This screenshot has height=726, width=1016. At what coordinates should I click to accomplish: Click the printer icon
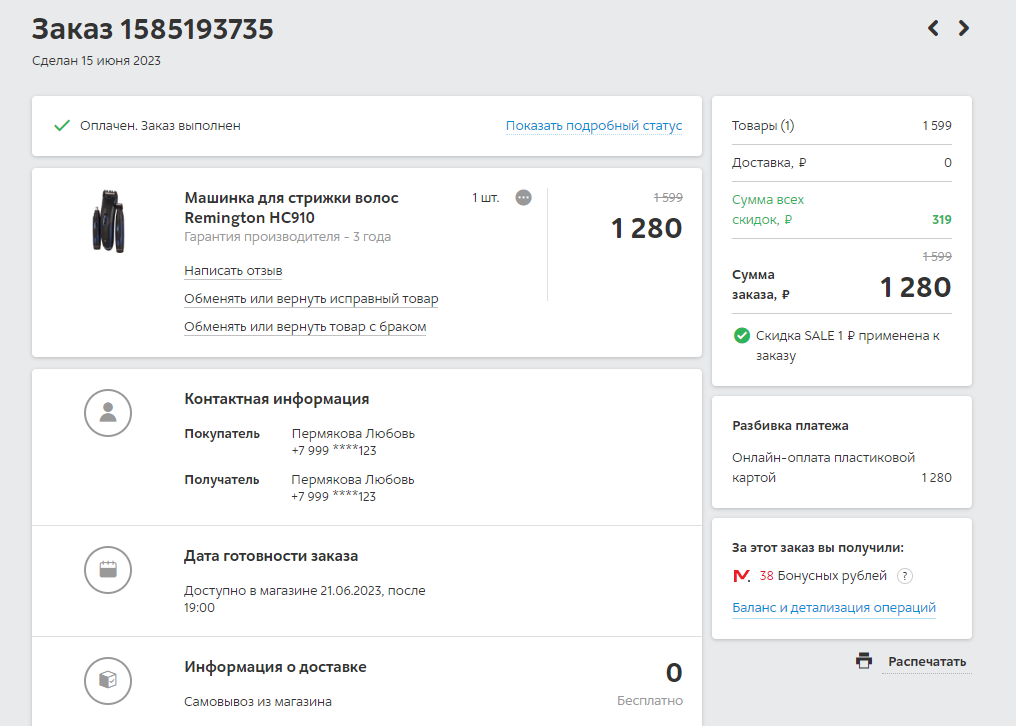(864, 661)
